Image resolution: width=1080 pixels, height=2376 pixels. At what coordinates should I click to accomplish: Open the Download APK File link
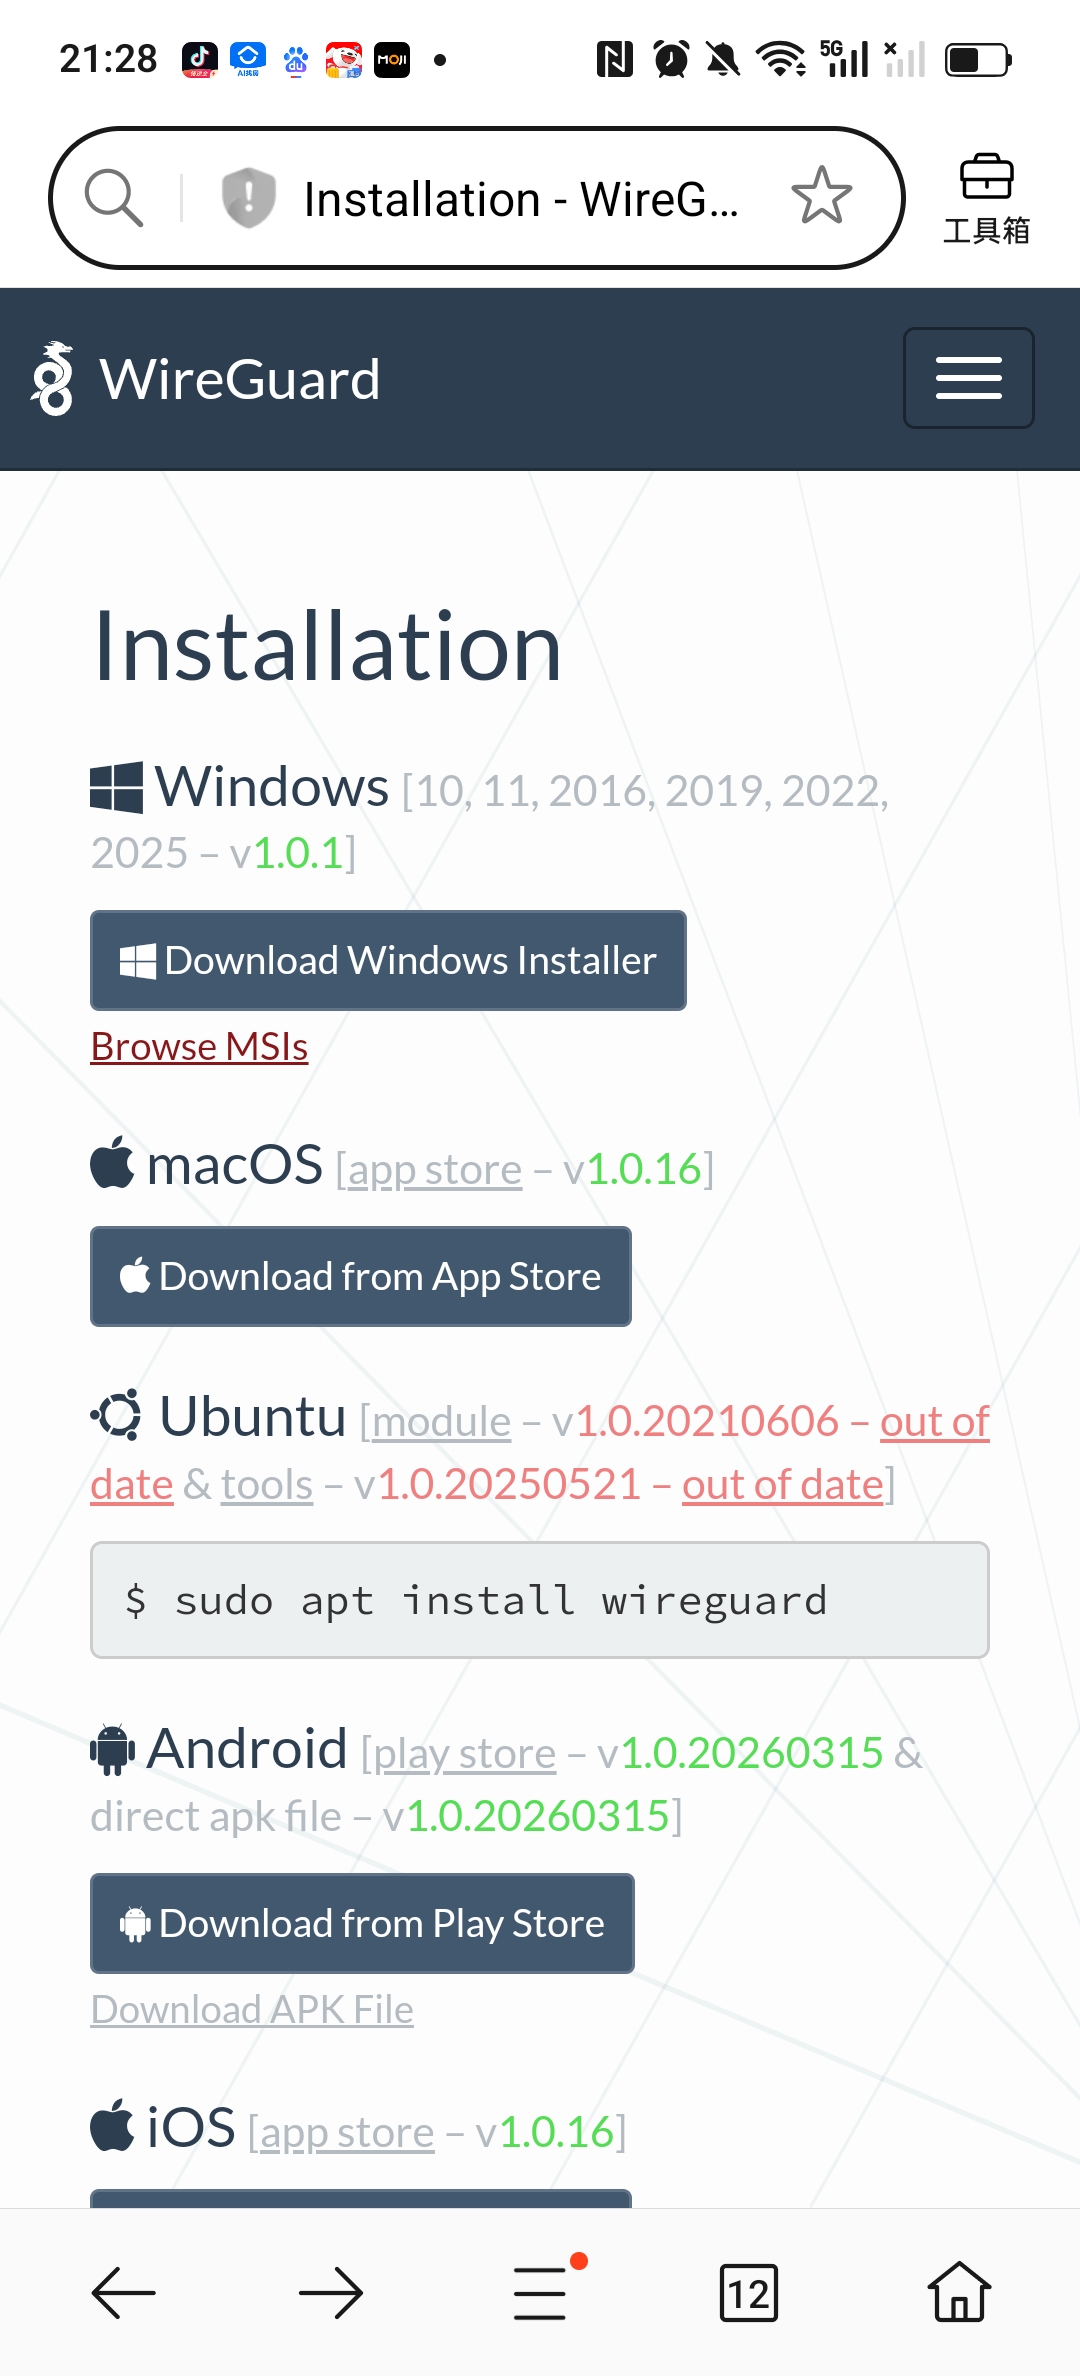tap(252, 2010)
